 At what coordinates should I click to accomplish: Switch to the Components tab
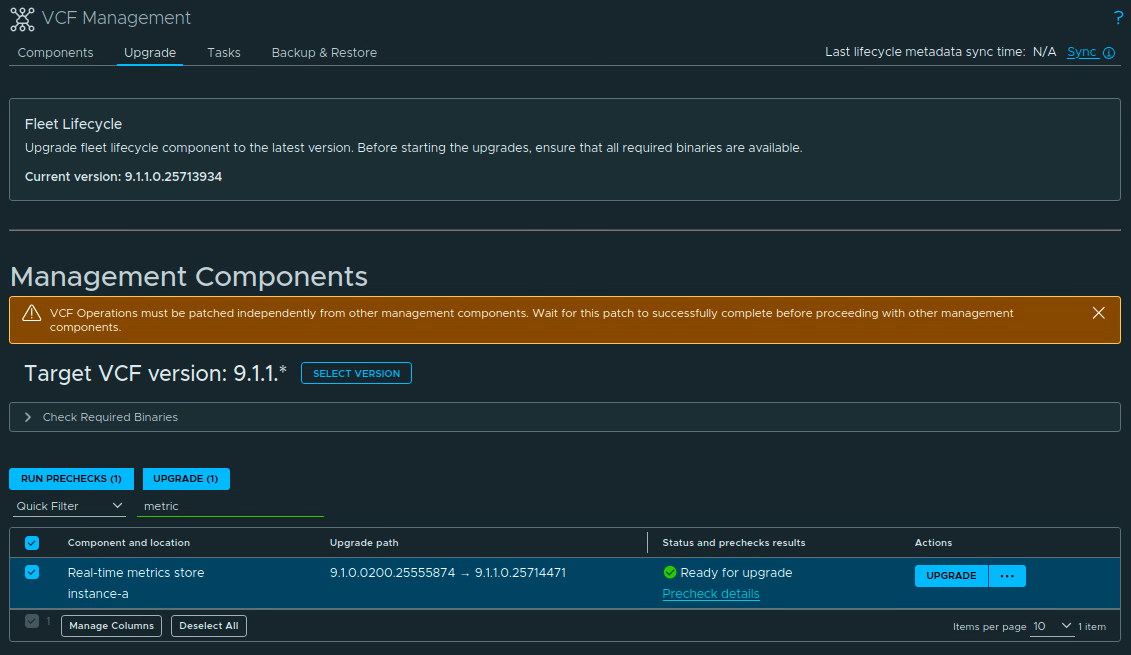[x=56, y=53]
